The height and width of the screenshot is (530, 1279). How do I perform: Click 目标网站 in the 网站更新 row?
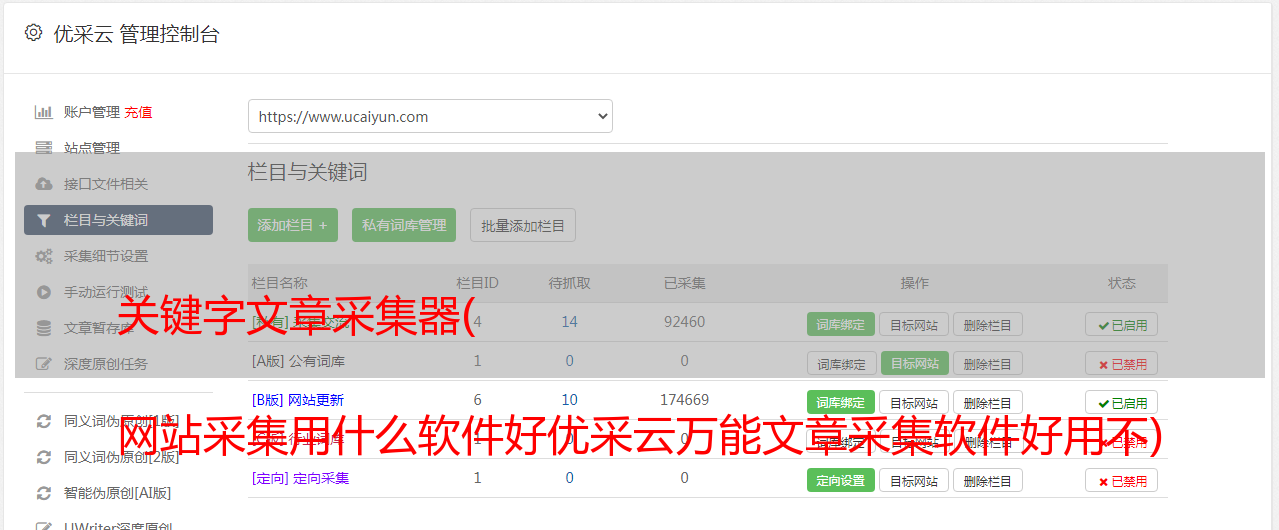(x=914, y=402)
